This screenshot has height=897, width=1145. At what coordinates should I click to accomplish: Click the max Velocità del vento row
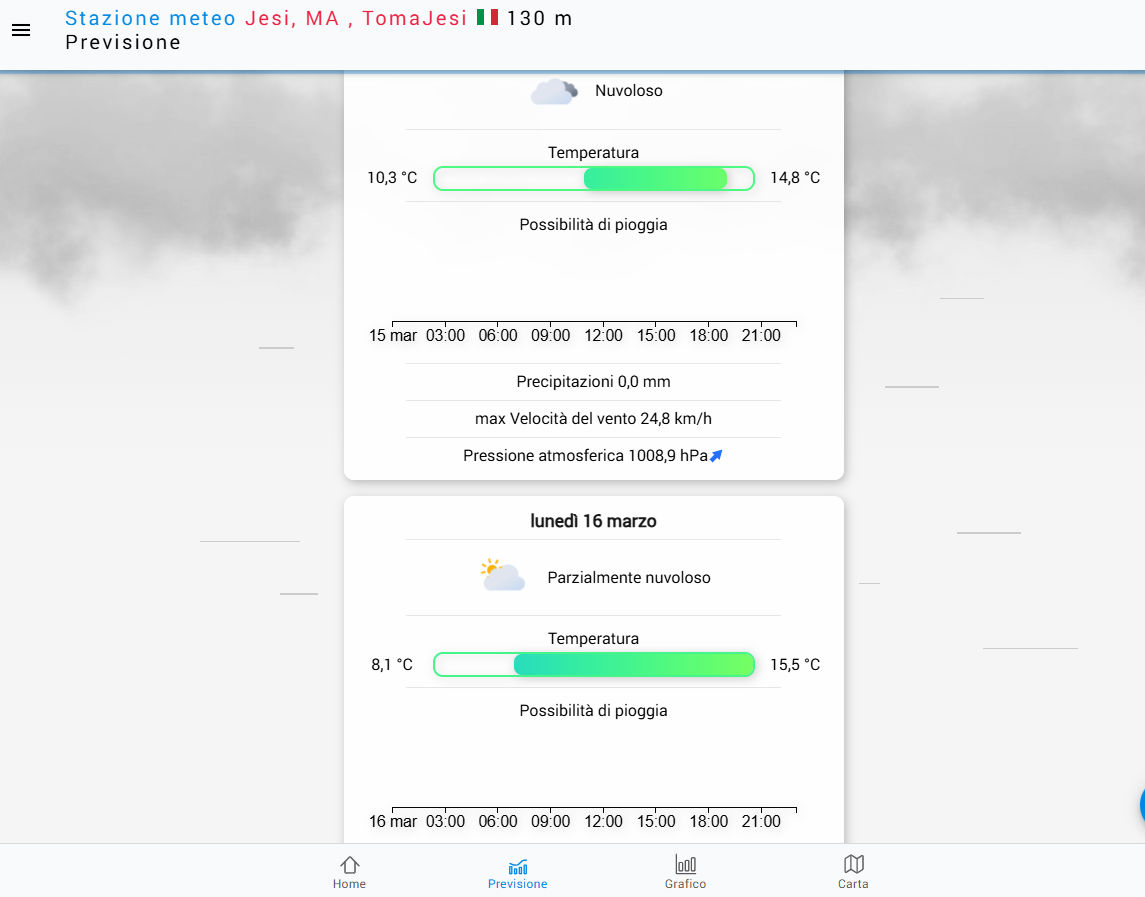(x=593, y=419)
